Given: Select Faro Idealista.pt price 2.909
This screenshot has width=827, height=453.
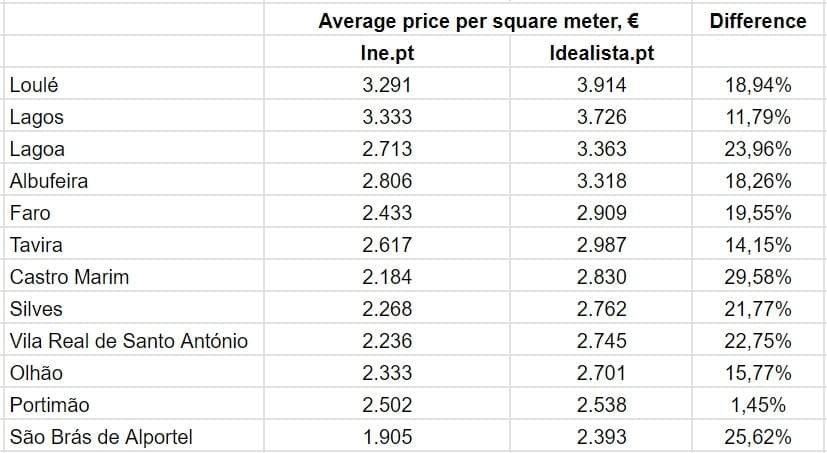Looking at the screenshot, I should (x=601, y=213).
